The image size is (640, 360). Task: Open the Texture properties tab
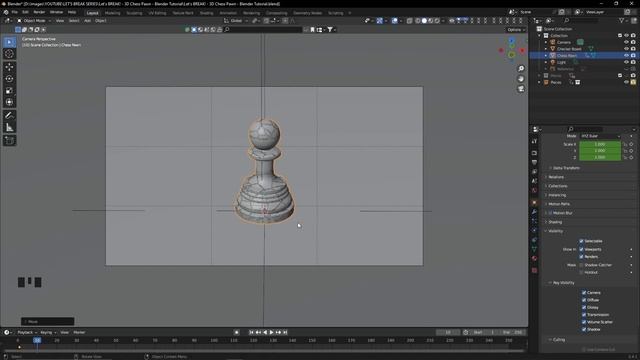tap(534, 270)
